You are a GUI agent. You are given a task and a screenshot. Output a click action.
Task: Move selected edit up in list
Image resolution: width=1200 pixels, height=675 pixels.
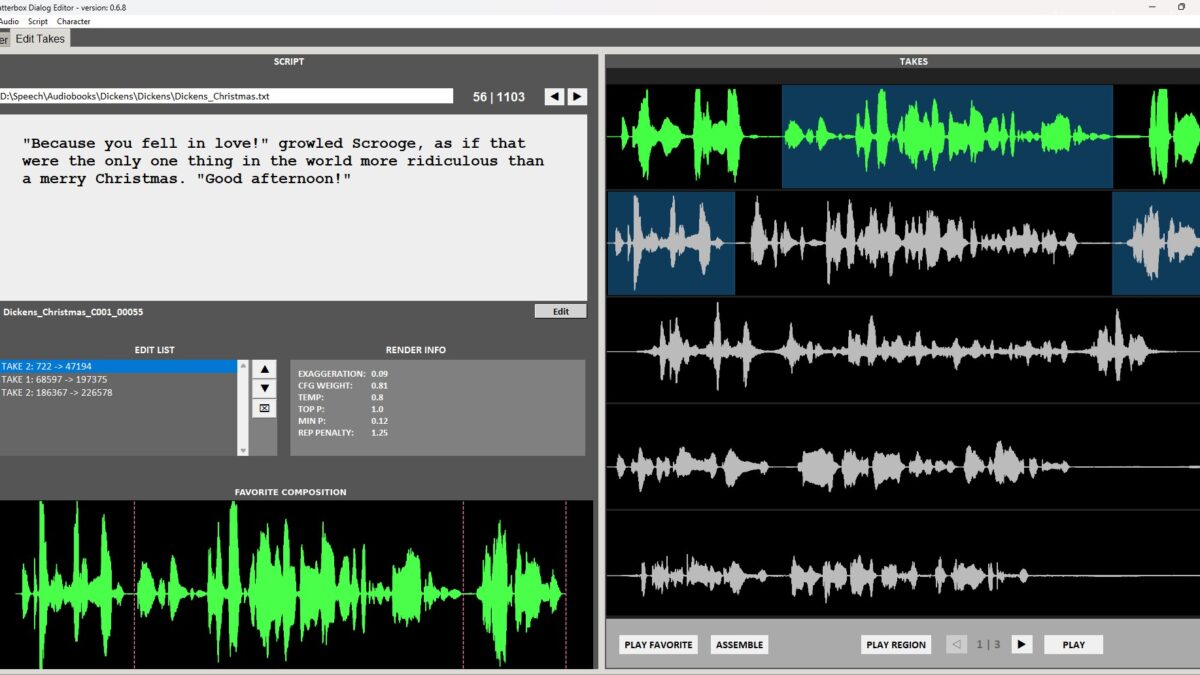coord(264,368)
